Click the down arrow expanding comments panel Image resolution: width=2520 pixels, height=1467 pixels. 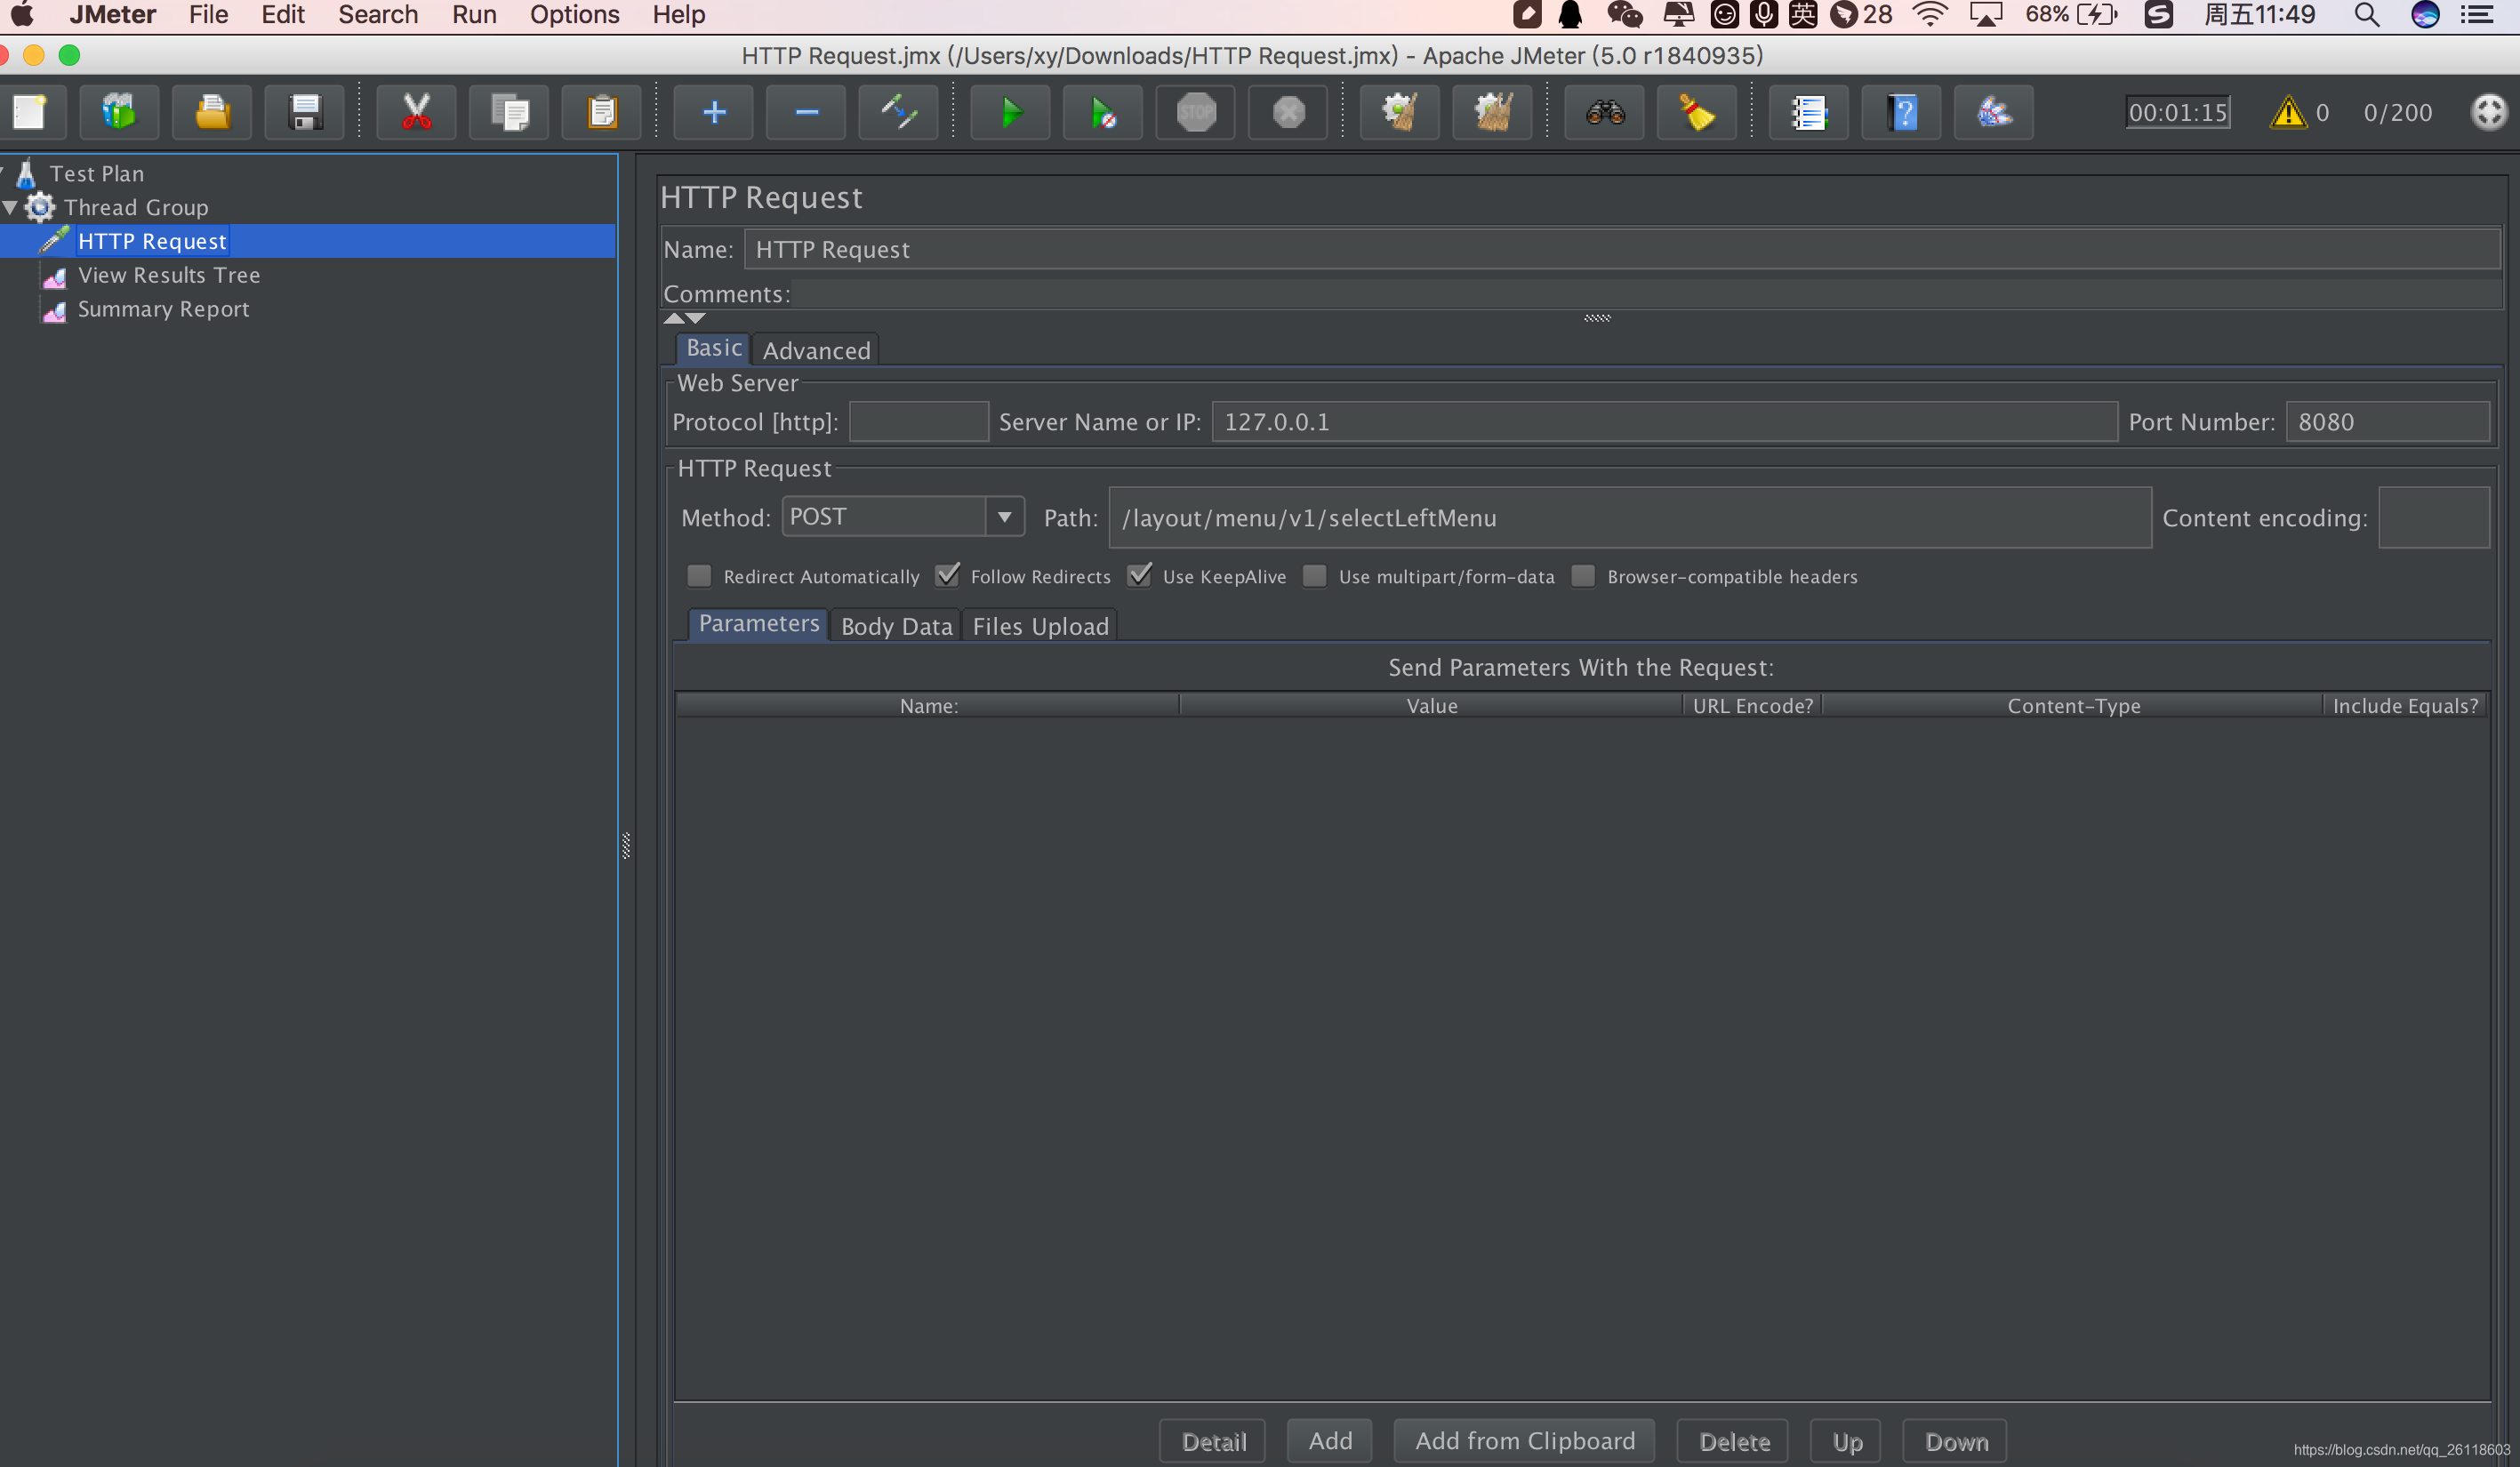(x=695, y=318)
